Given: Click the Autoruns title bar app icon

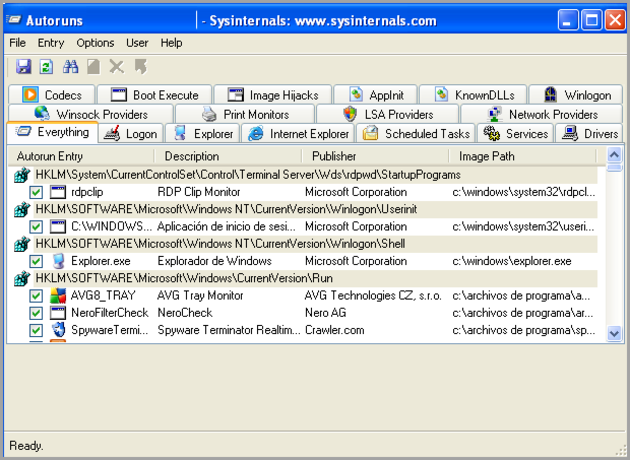Looking at the screenshot, I should click(14, 19).
